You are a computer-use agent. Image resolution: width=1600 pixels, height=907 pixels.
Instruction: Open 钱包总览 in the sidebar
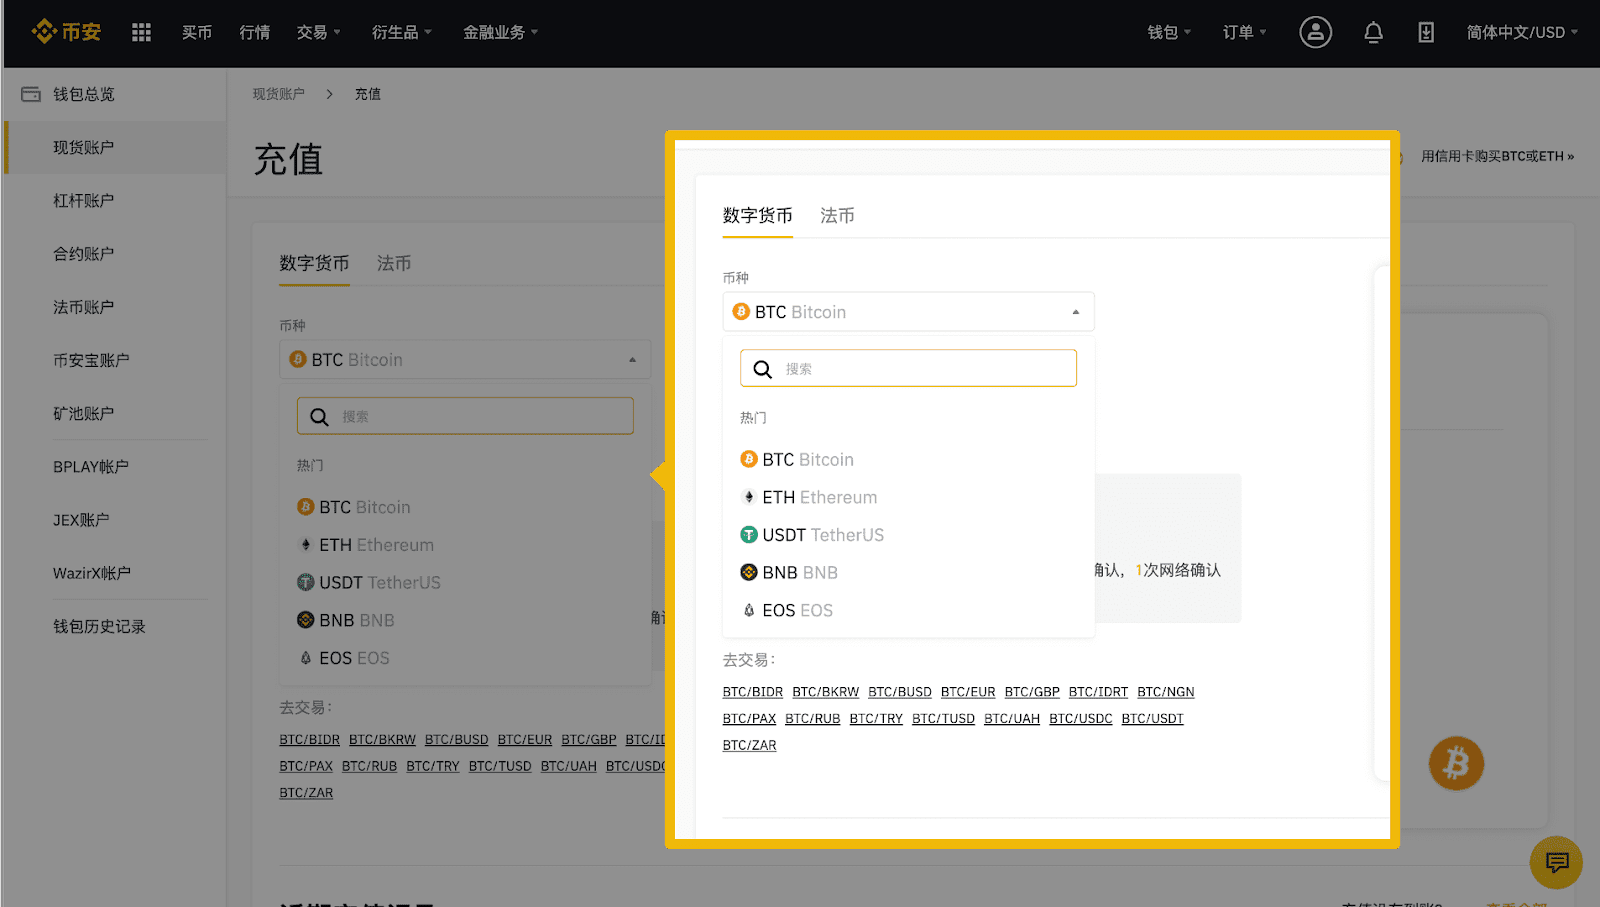(84, 94)
